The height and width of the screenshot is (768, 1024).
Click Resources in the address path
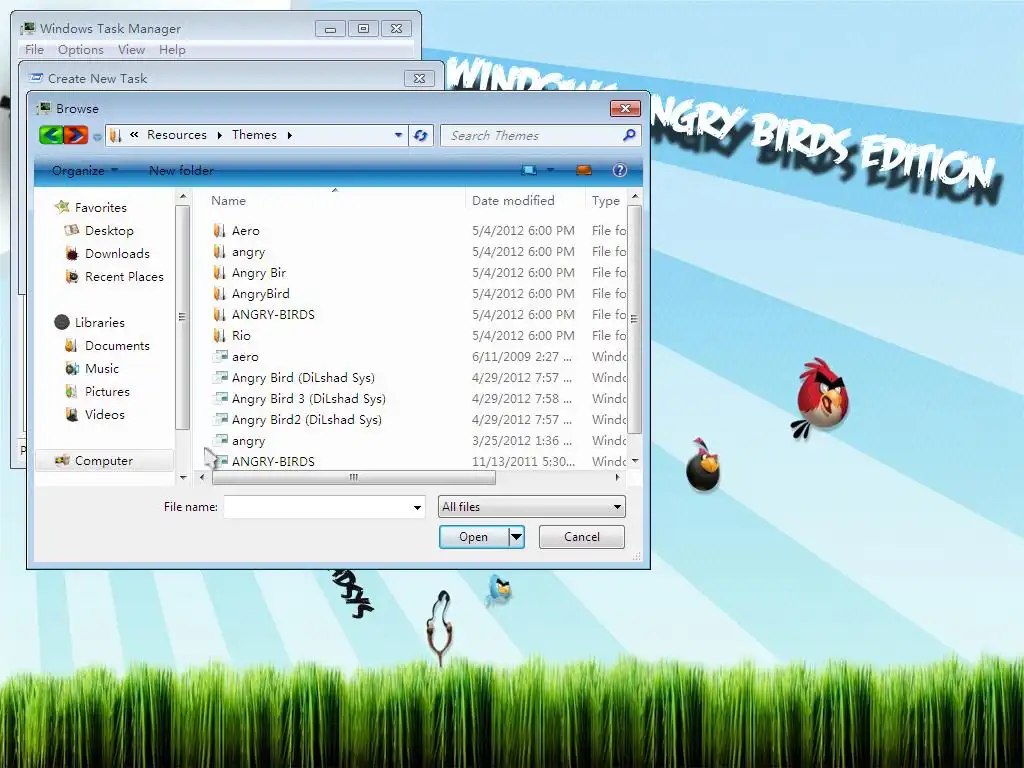click(176, 135)
